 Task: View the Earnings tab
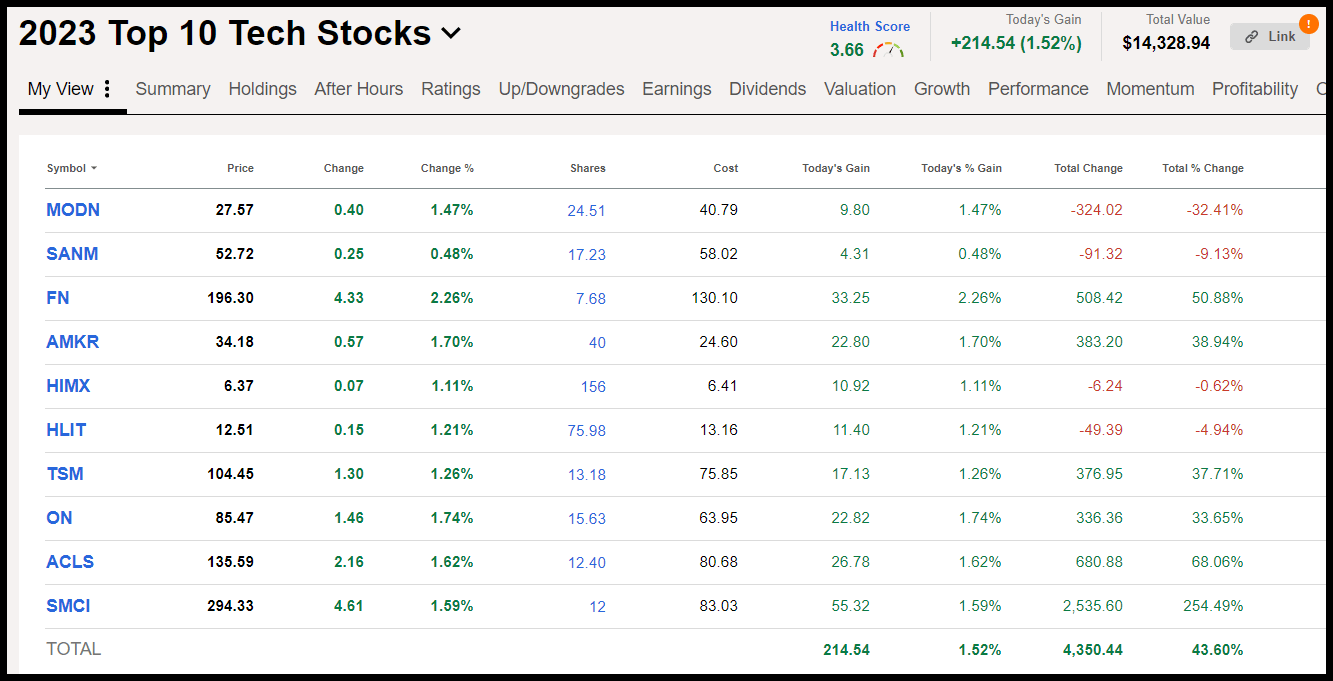[x=676, y=89]
